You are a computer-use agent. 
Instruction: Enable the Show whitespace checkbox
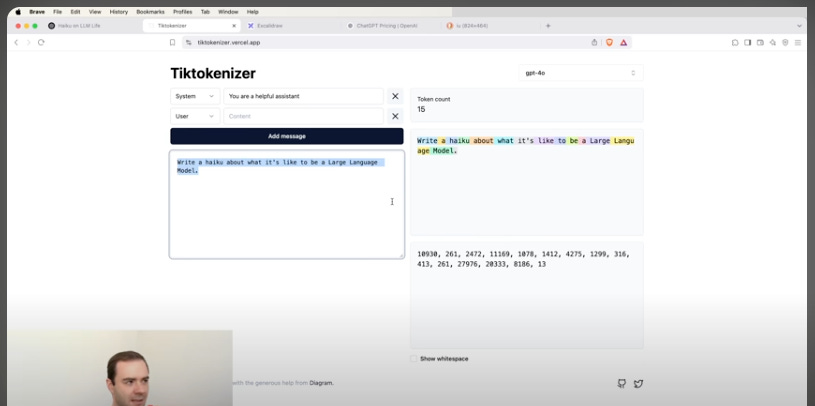(x=414, y=359)
